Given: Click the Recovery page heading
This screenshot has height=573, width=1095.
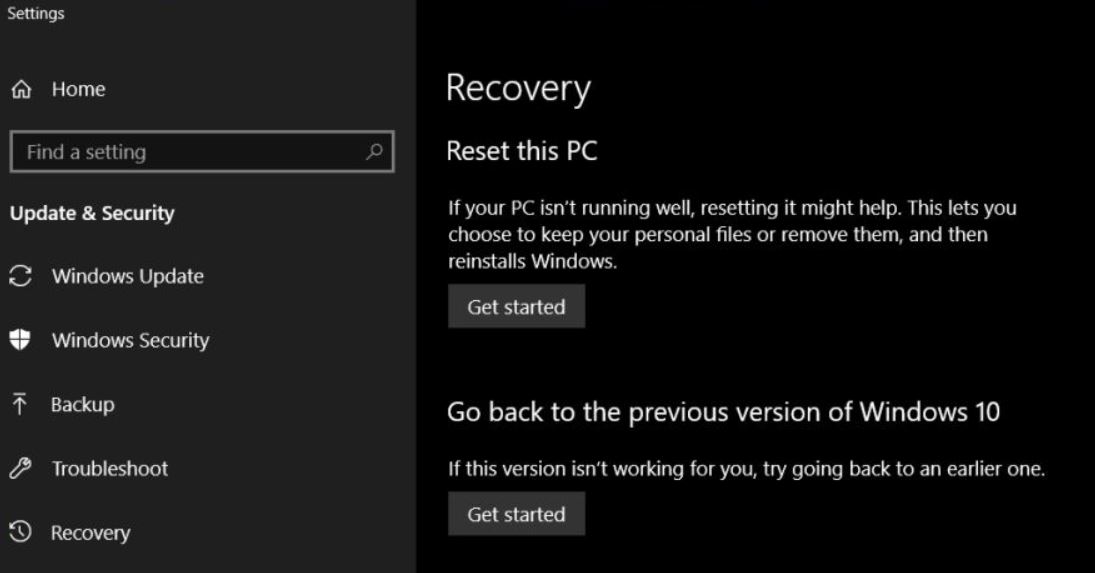Looking at the screenshot, I should [518, 89].
